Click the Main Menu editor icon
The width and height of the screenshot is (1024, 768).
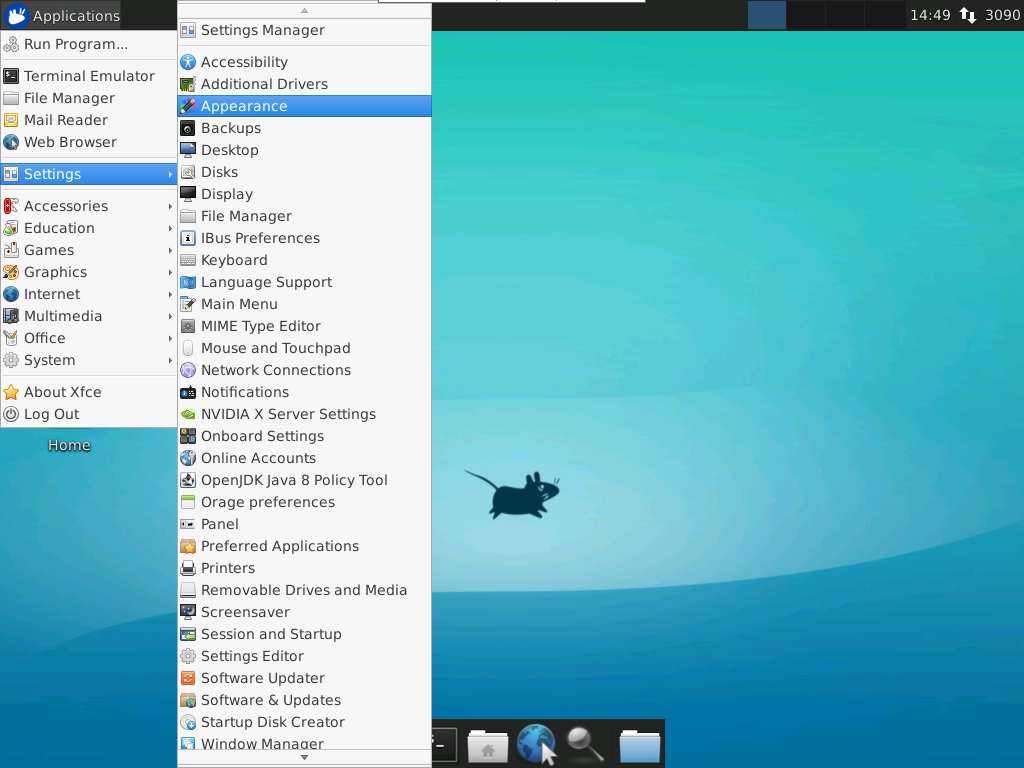(x=188, y=304)
